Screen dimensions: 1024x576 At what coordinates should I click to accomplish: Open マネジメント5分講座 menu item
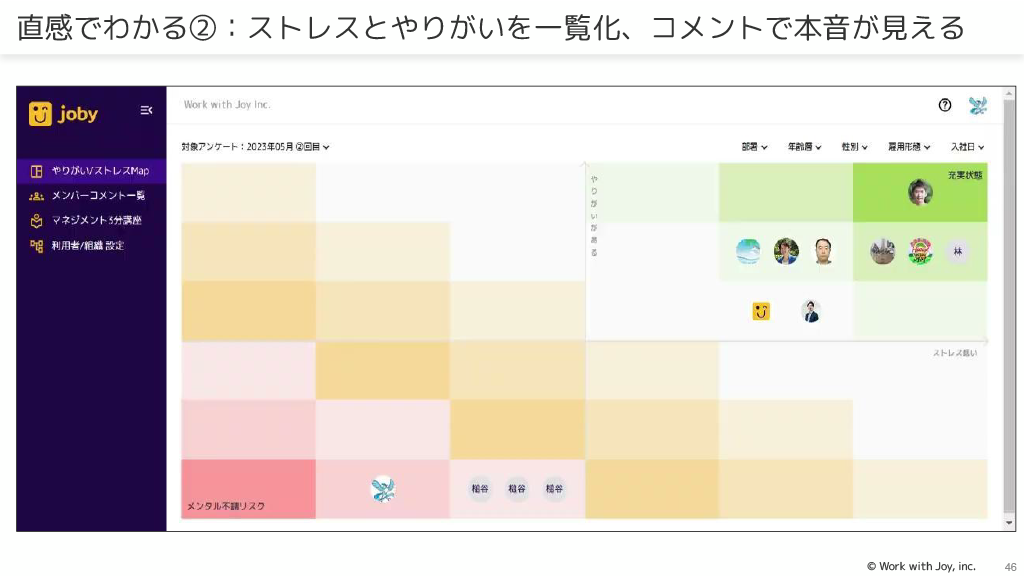coord(96,220)
